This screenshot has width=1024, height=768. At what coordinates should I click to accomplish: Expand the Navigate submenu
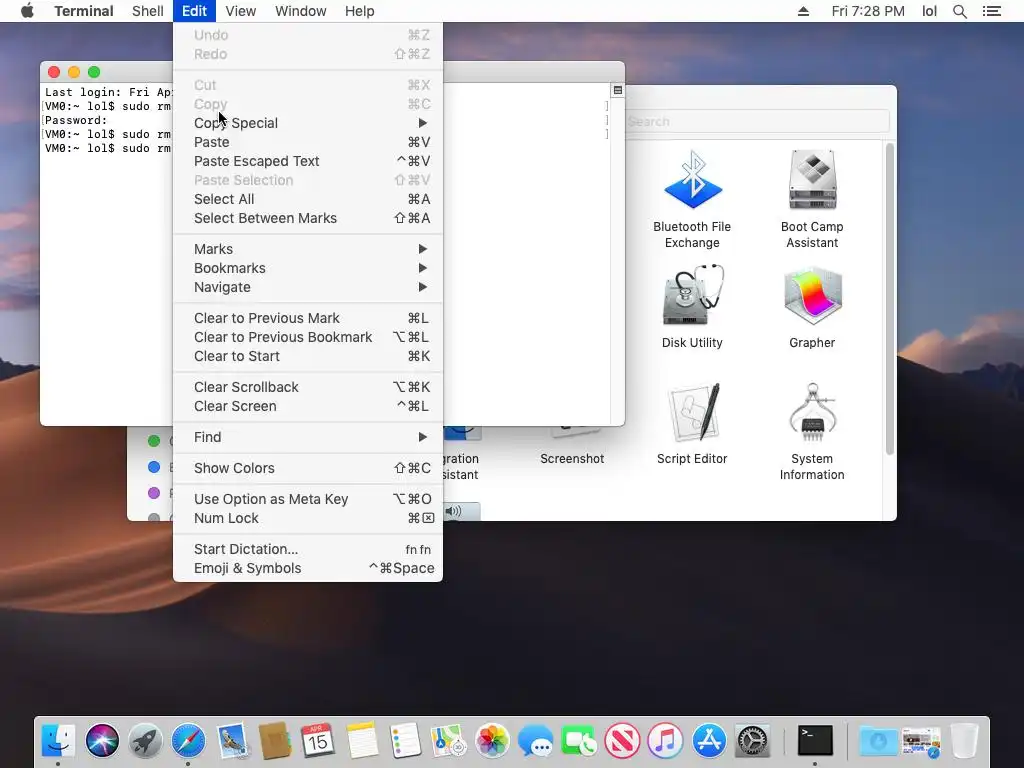pyautogui.click(x=308, y=287)
